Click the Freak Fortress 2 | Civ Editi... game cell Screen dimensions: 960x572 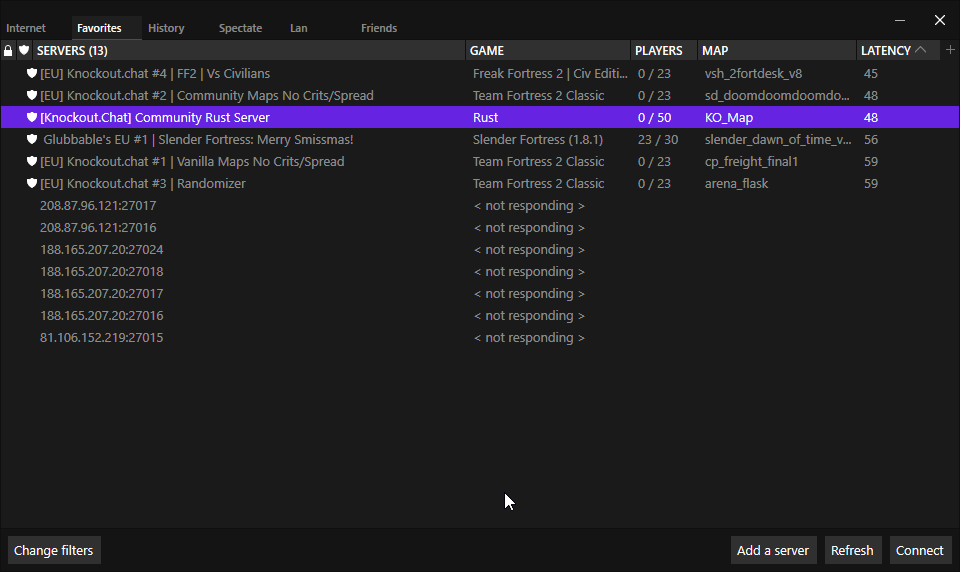click(550, 73)
